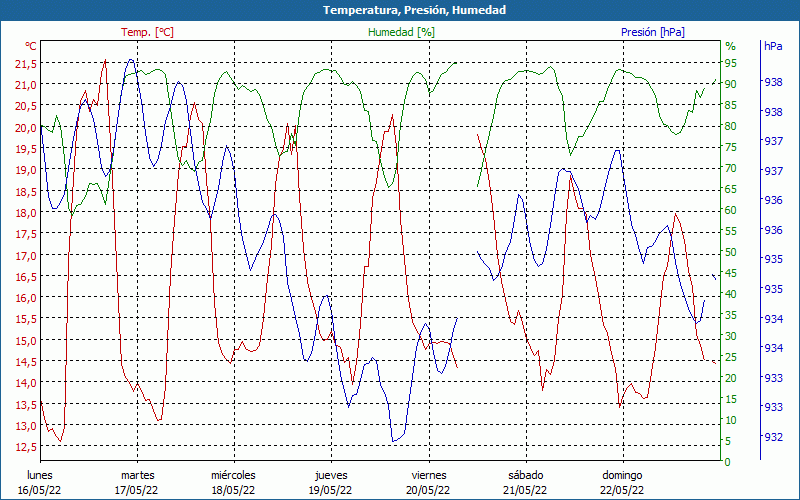Click the green '50' humidity axis tick

coord(731,252)
